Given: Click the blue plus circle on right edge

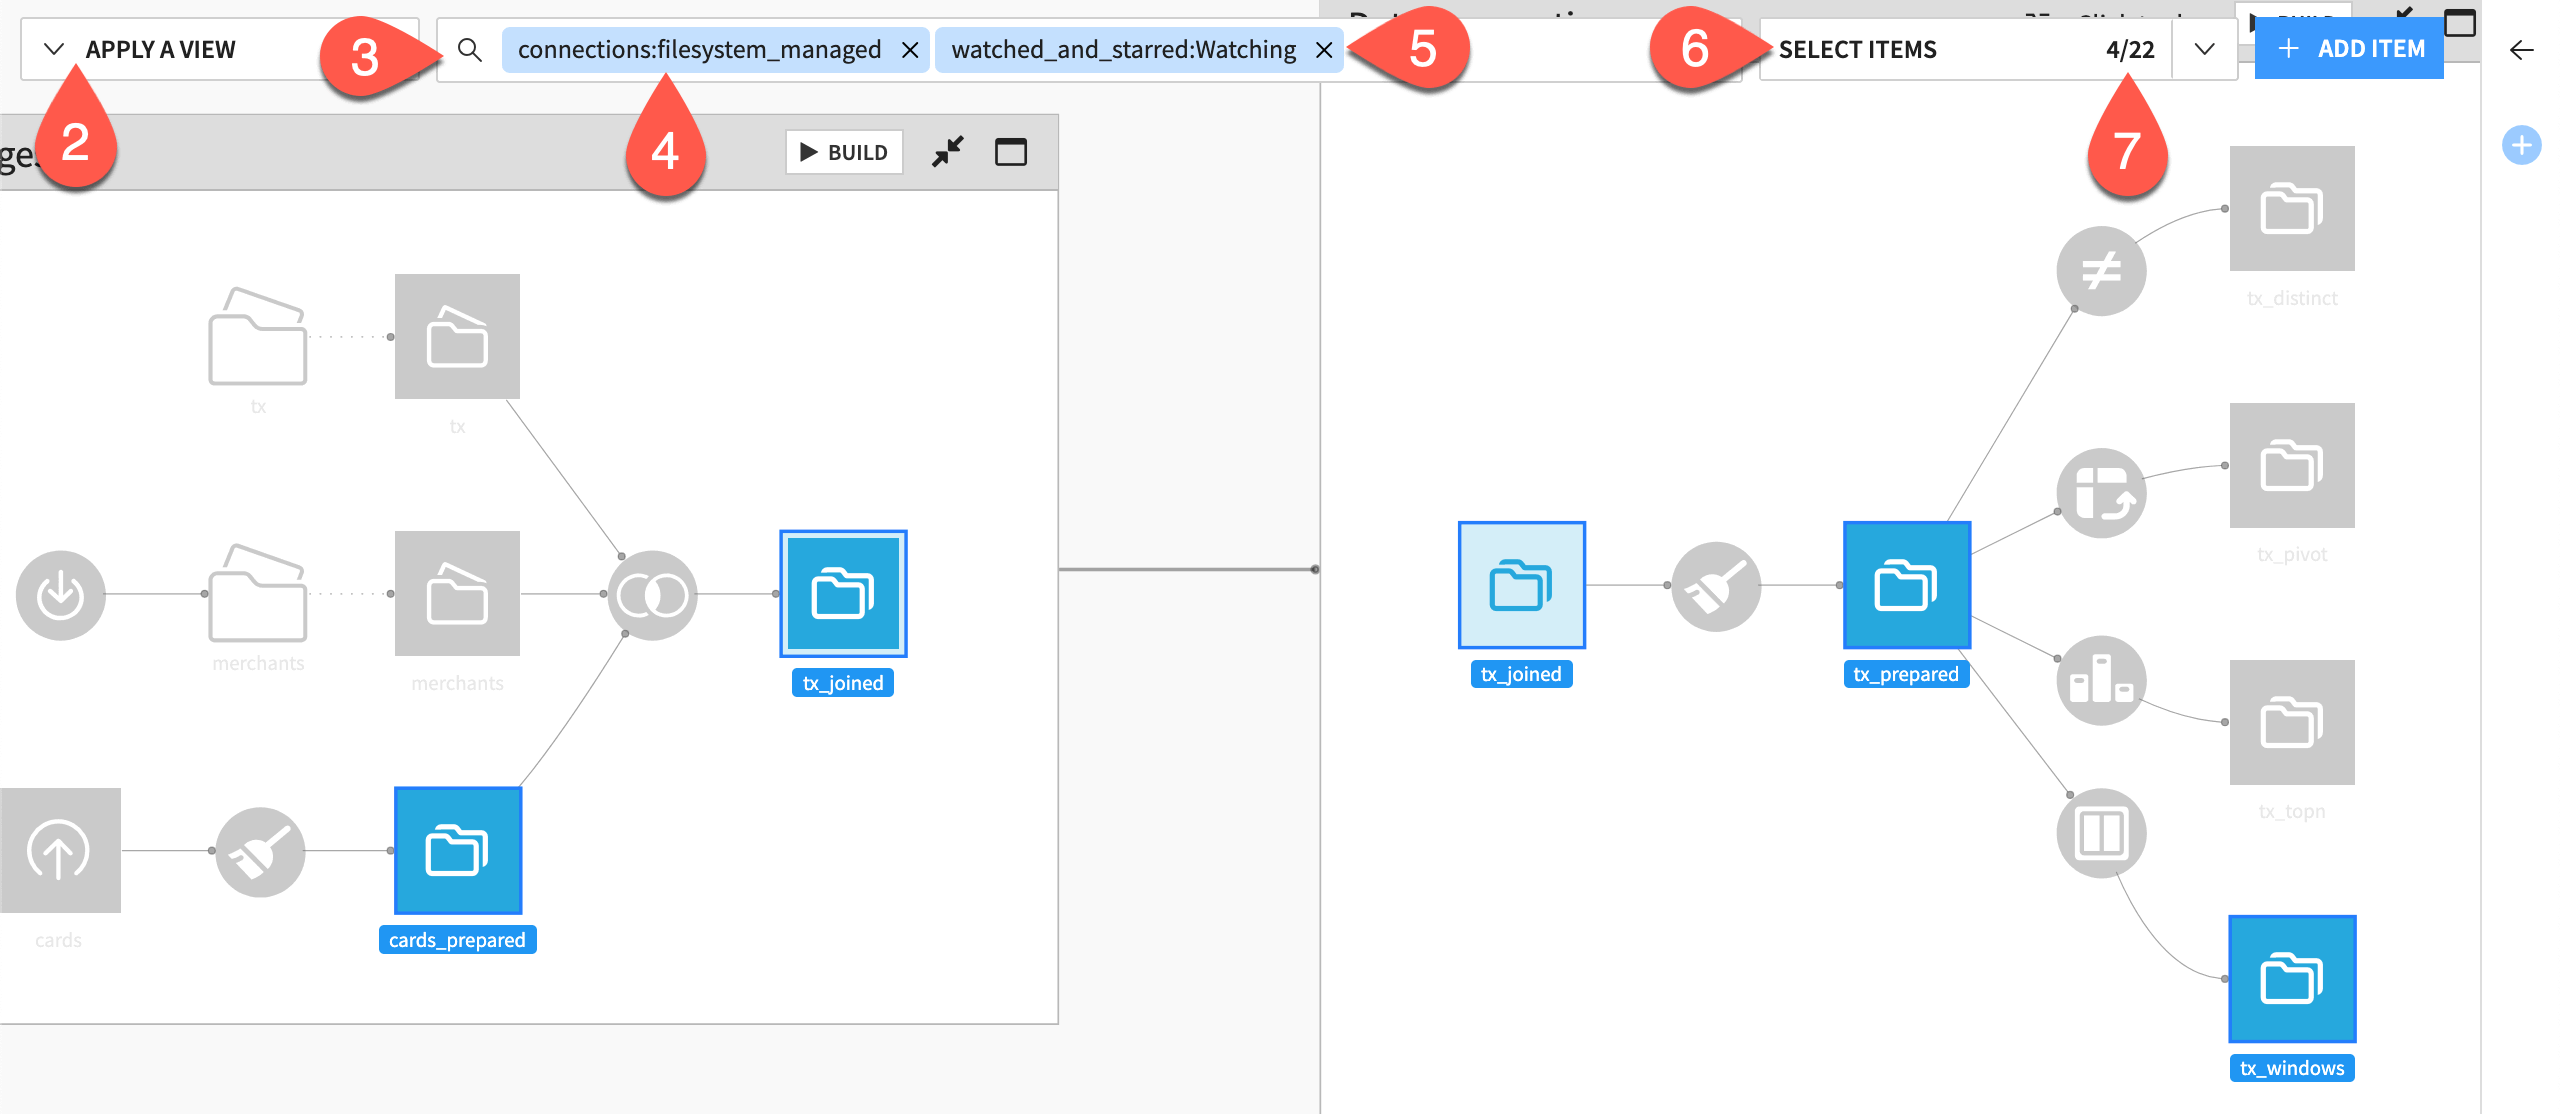Looking at the screenshot, I should [x=2521, y=145].
